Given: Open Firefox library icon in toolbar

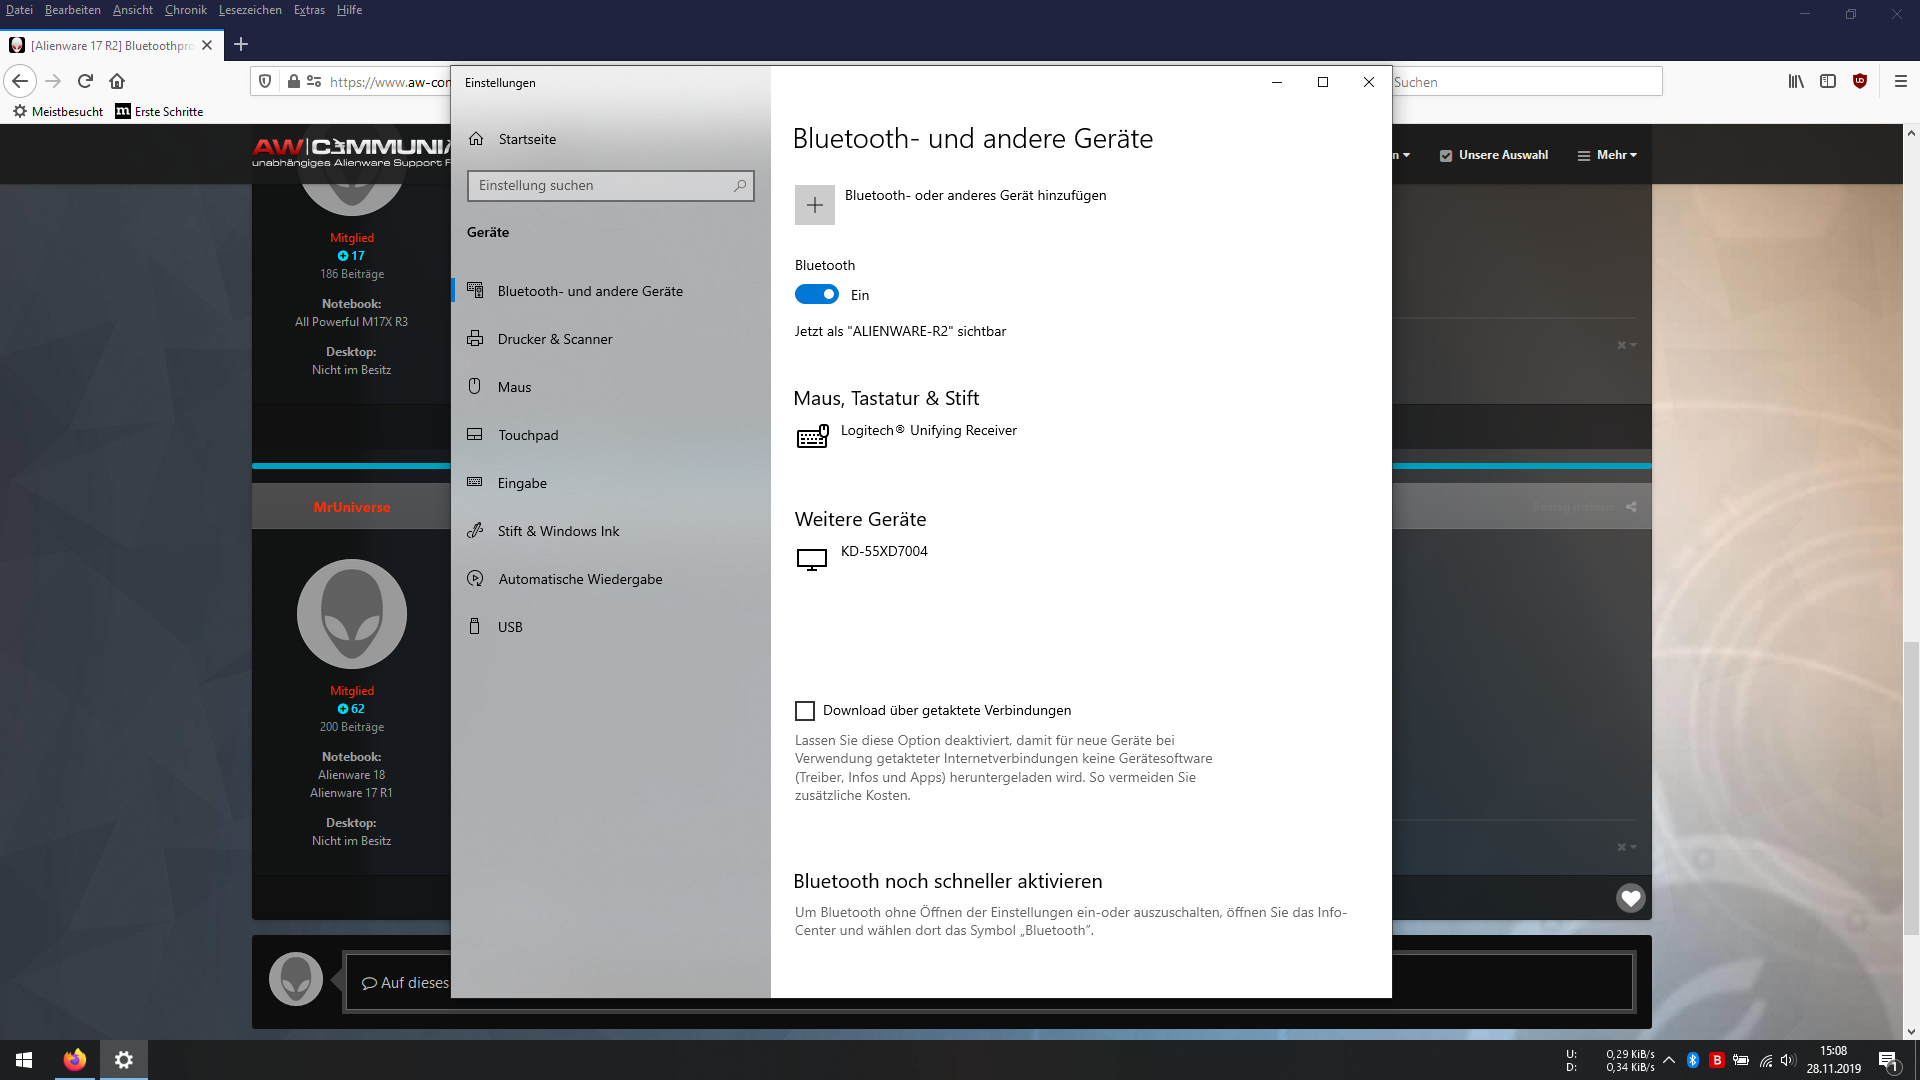Looking at the screenshot, I should pyautogui.click(x=1796, y=81).
